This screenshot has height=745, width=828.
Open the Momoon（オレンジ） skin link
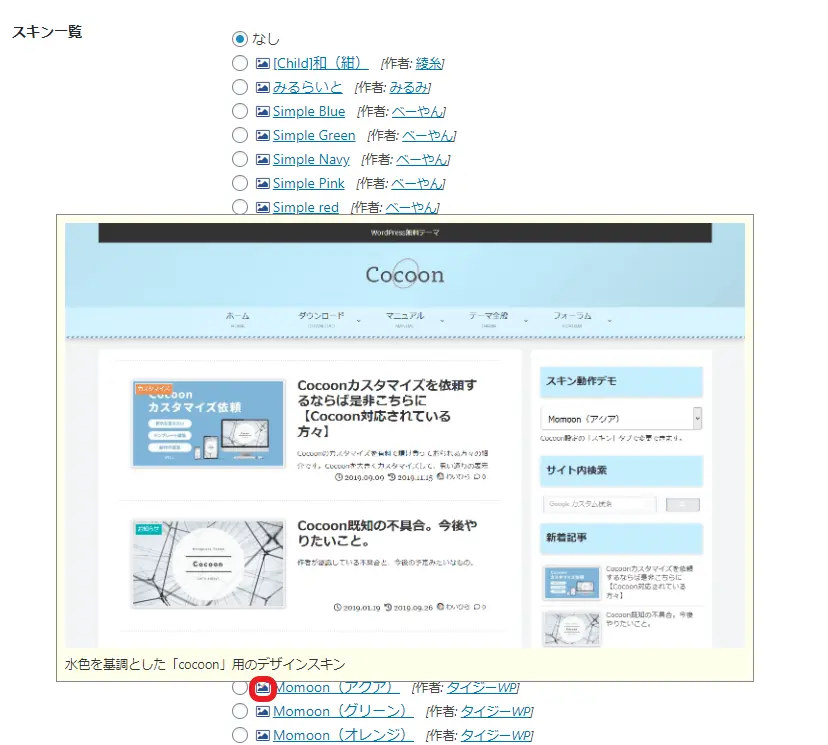[343, 735]
